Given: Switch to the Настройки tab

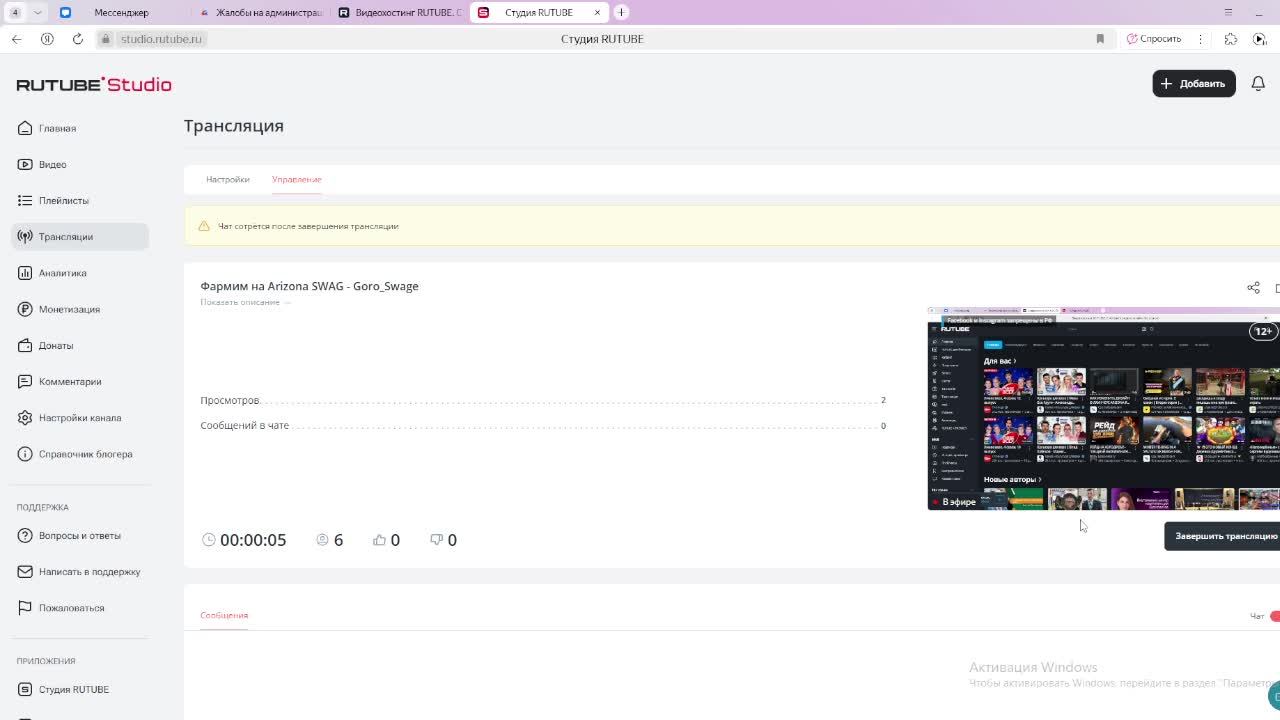Looking at the screenshot, I should tap(228, 180).
